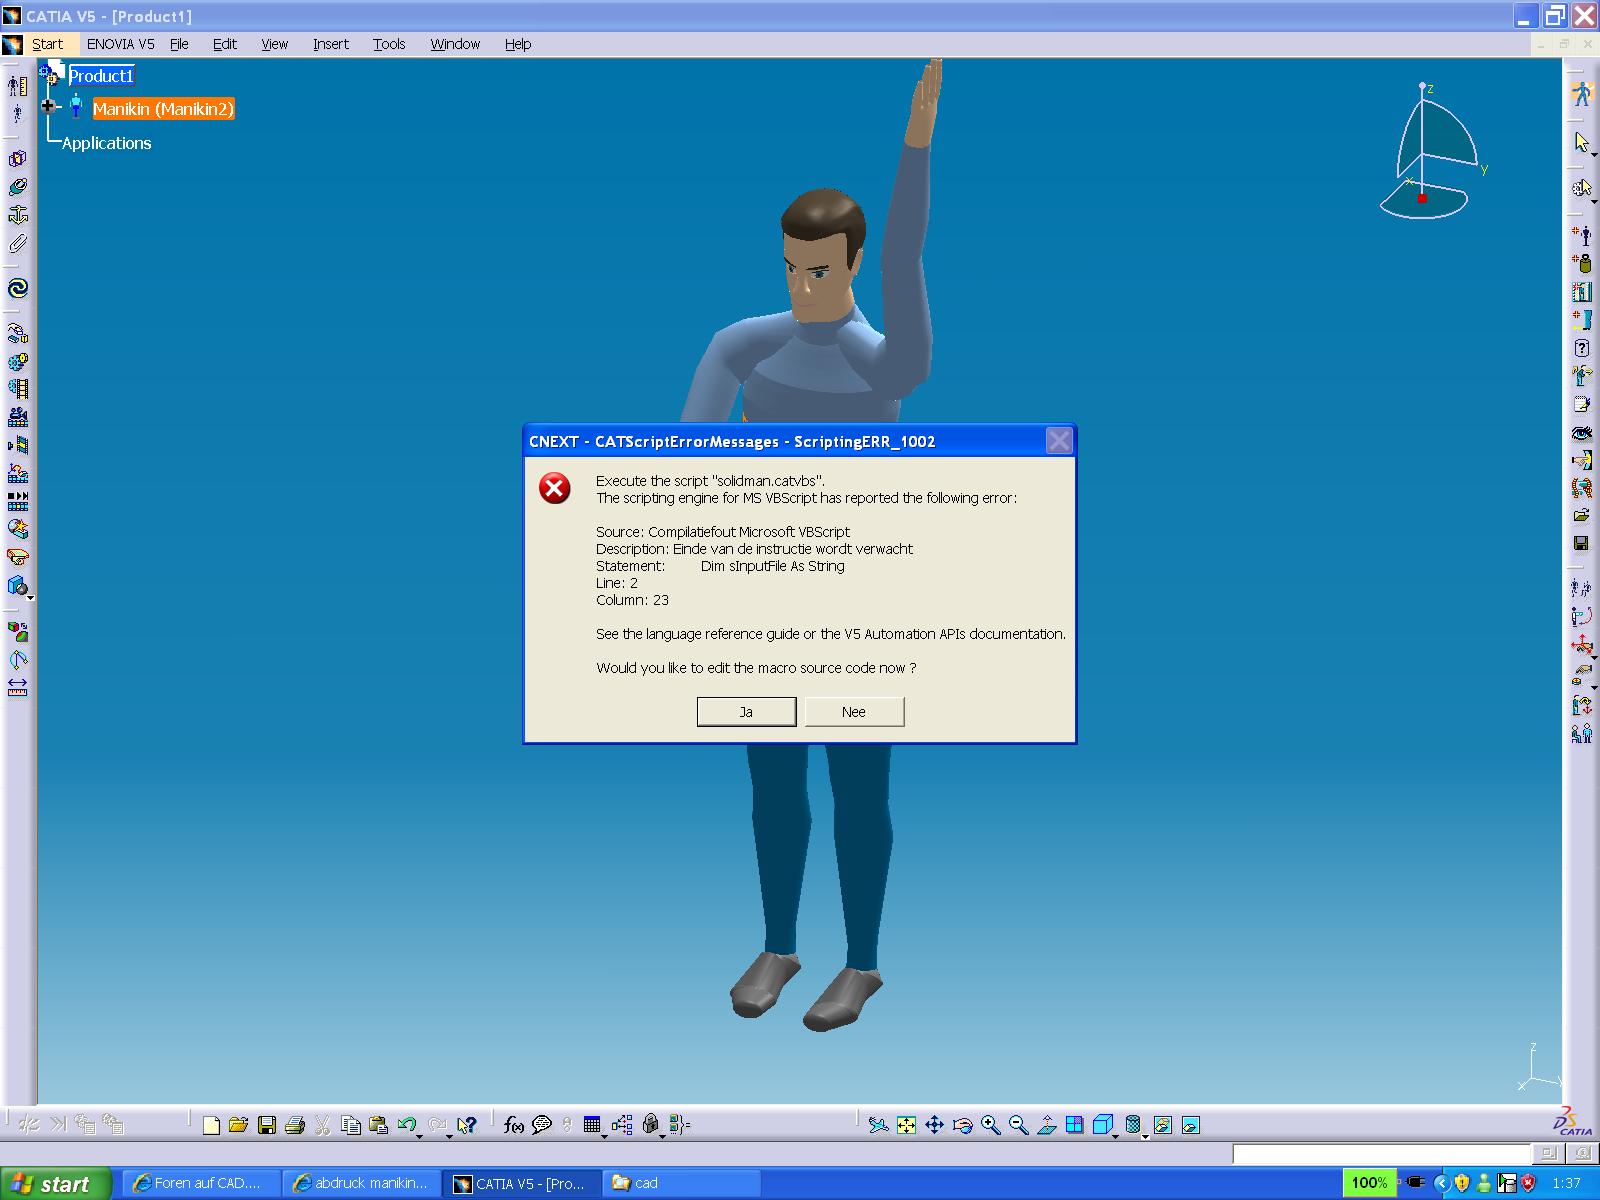Open the Tools menu
This screenshot has width=1600, height=1200.
click(389, 44)
